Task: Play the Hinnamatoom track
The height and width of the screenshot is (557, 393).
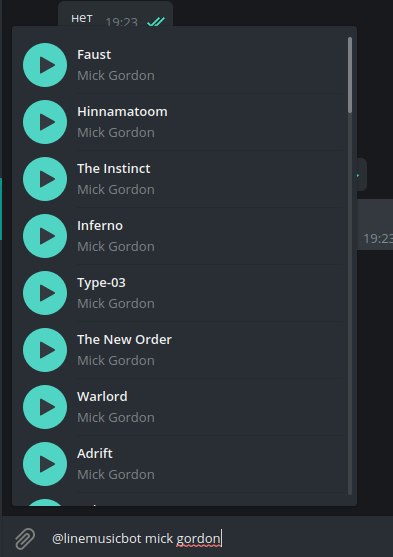Action: pyautogui.click(x=45, y=122)
